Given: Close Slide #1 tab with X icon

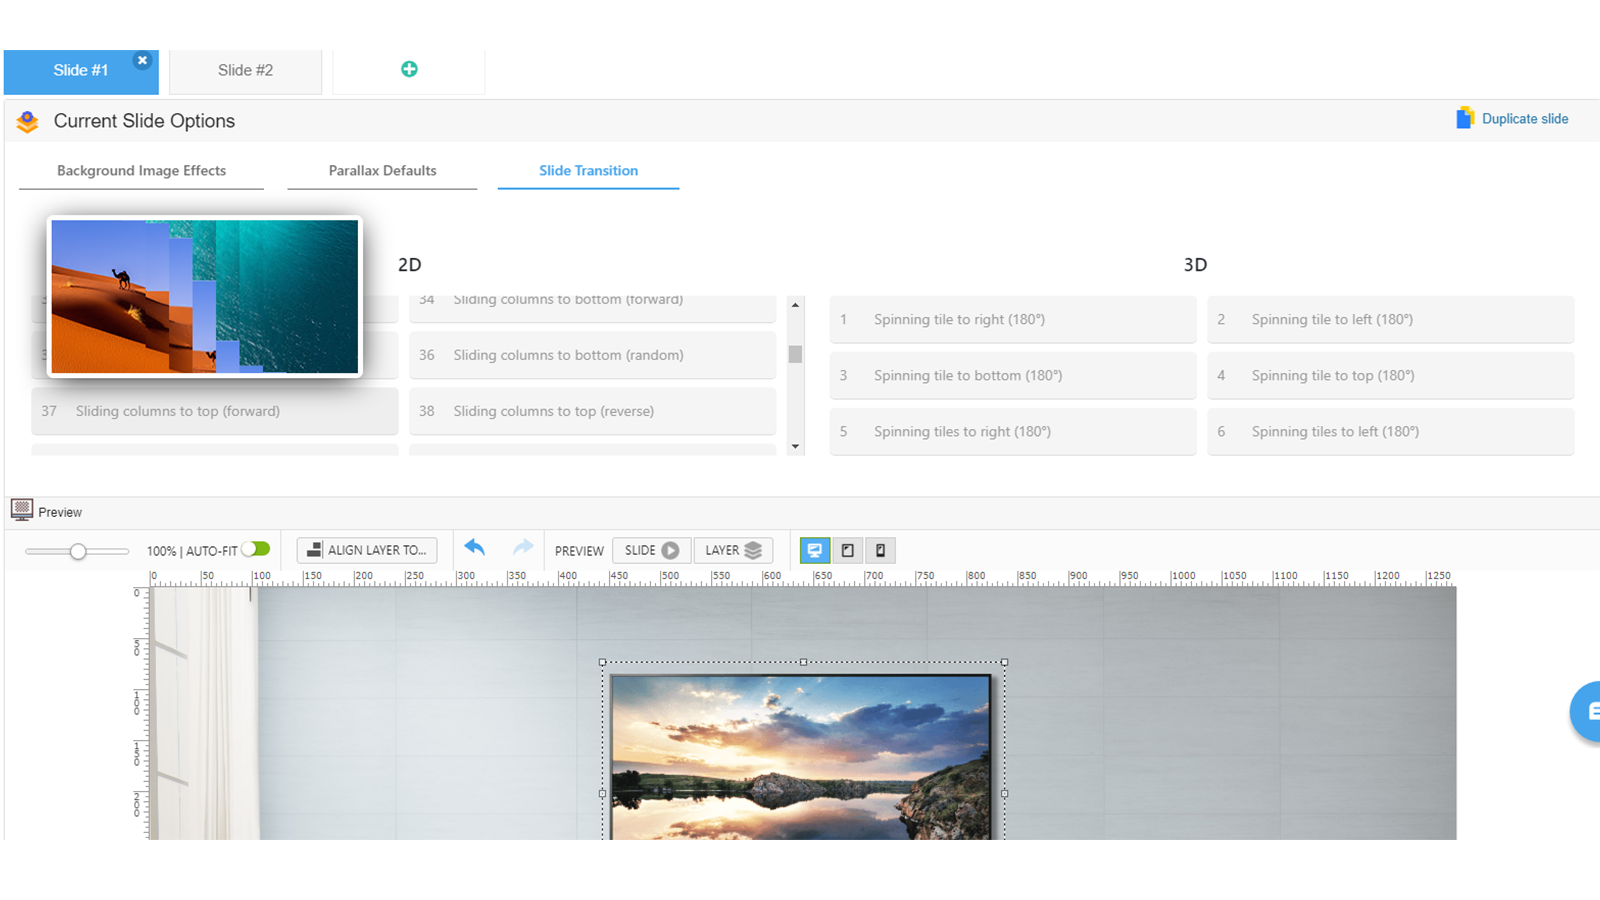Looking at the screenshot, I should (x=142, y=61).
